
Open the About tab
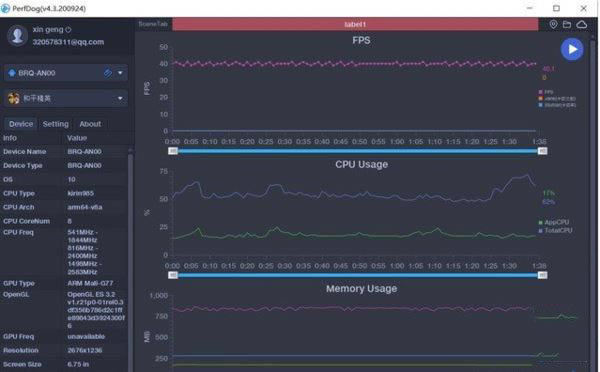point(90,124)
